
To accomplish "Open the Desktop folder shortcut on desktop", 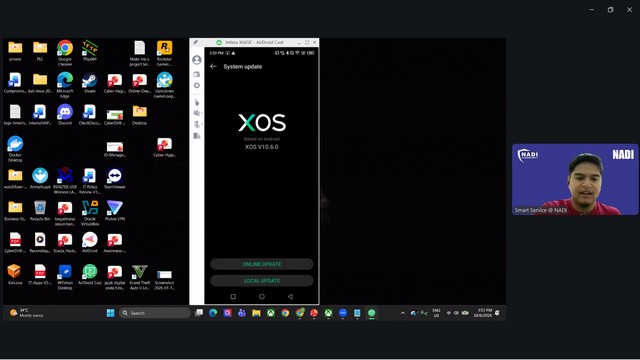I will click(x=140, y=115).
